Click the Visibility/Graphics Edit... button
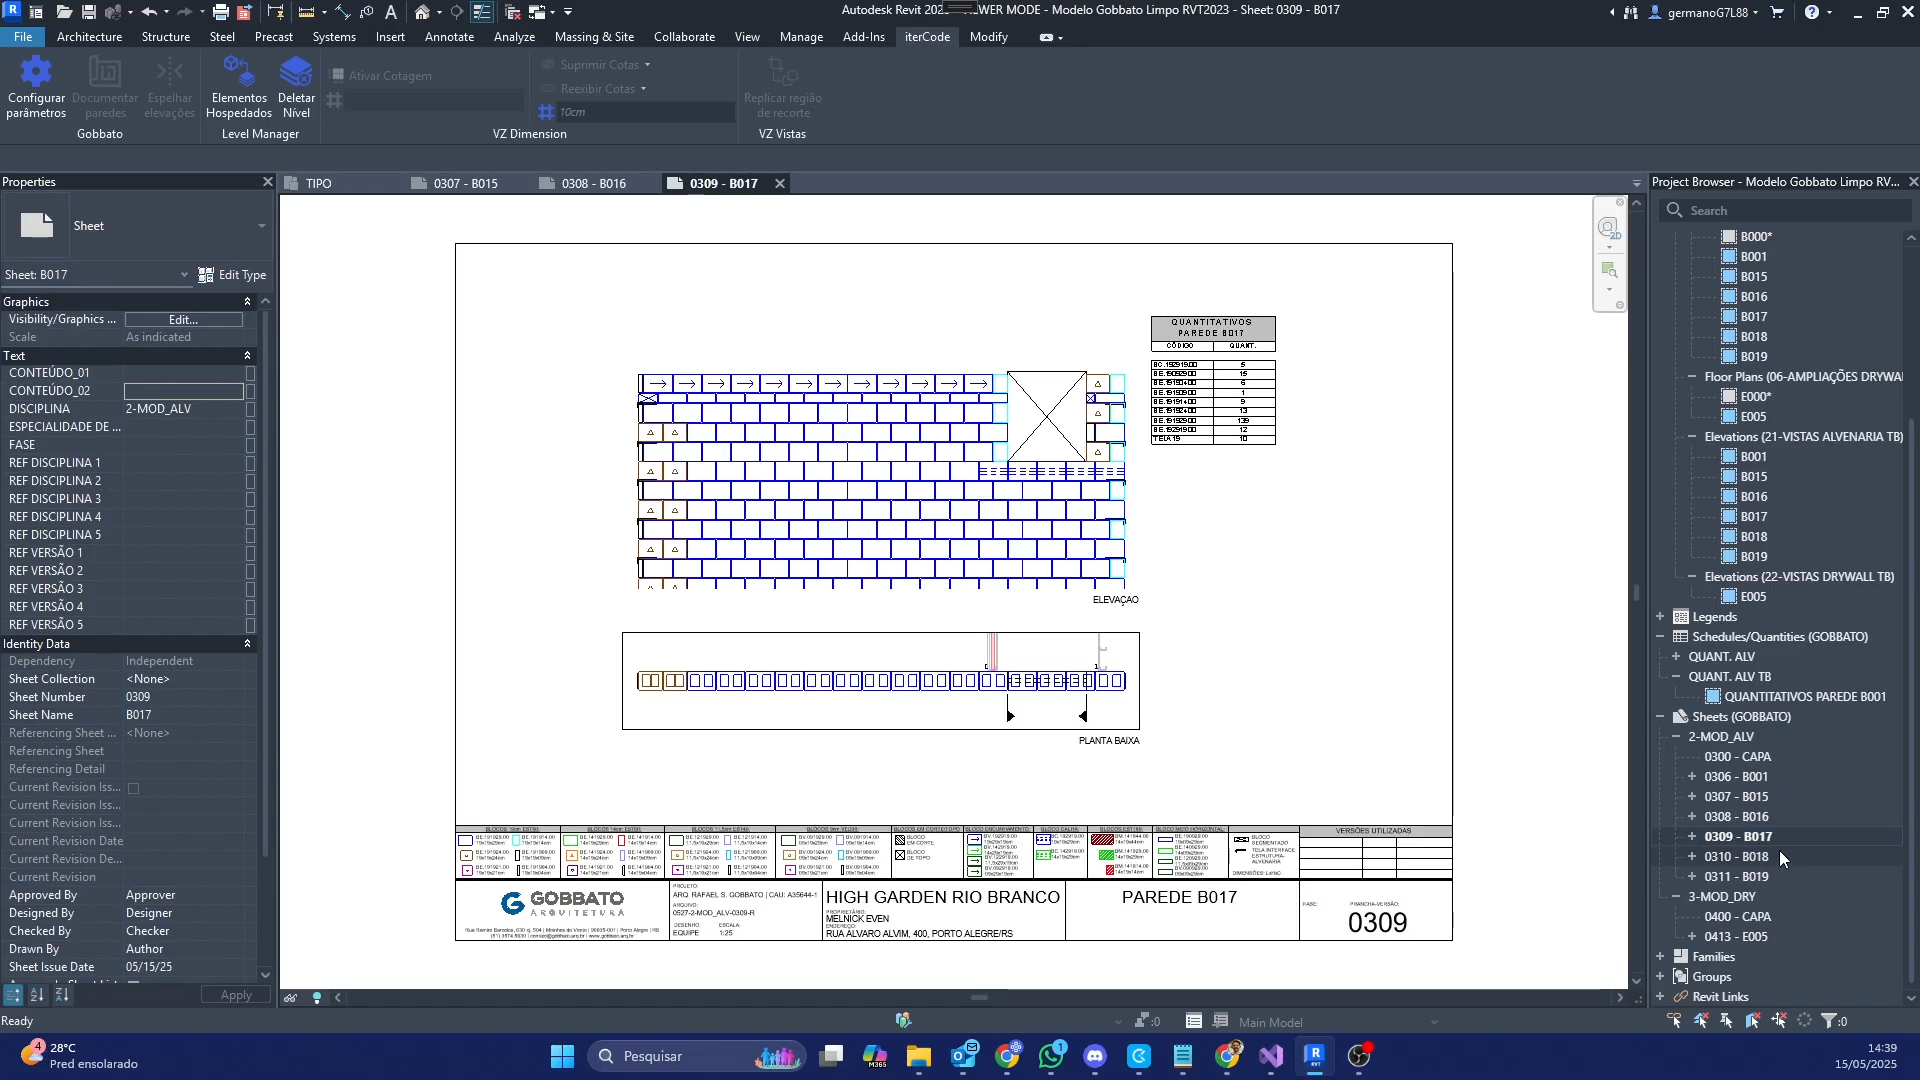The height and width of the screenshot is (1080, 1920). tap(183, 319)
